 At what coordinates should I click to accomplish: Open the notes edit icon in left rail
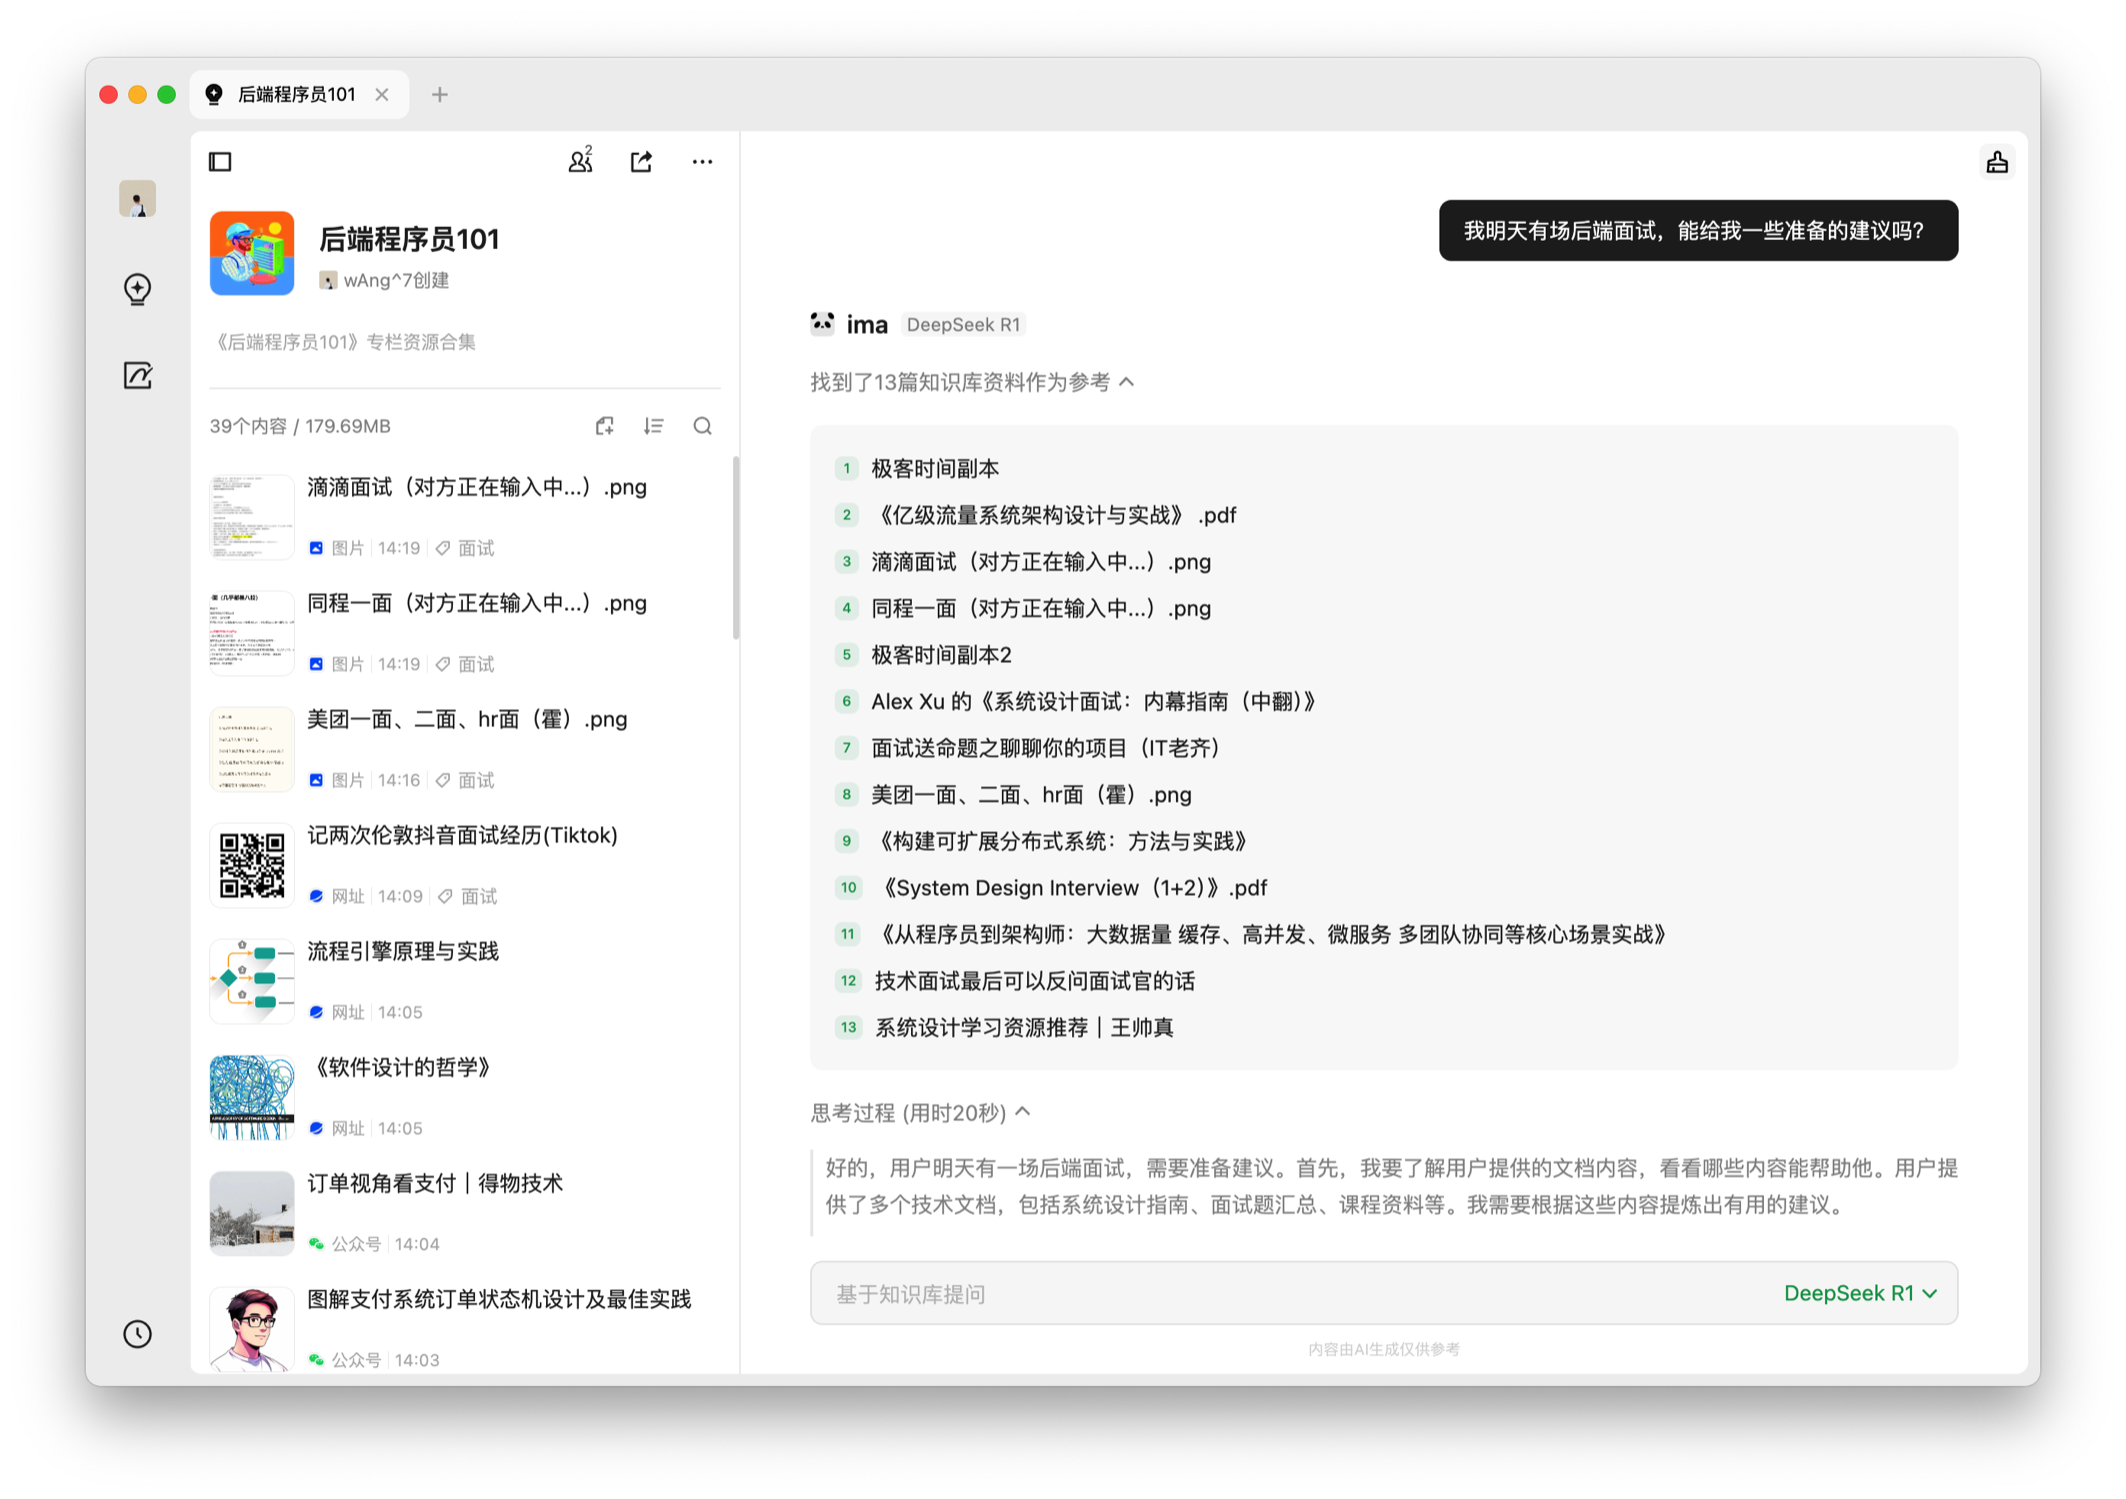click(138, 375)
